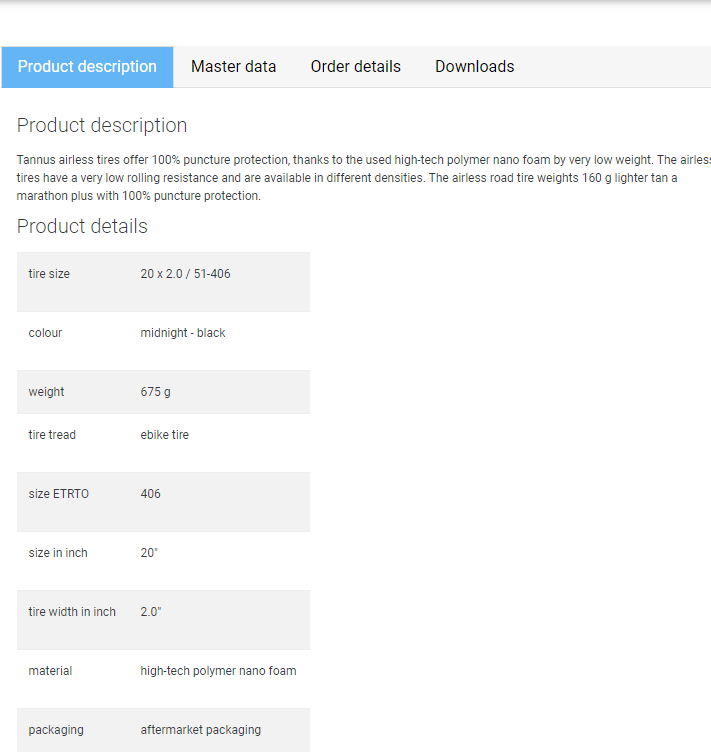The height and width of the screenshot is (752, 711).
Task: Click the value 'midnight - black'
Action: (183, 333)
